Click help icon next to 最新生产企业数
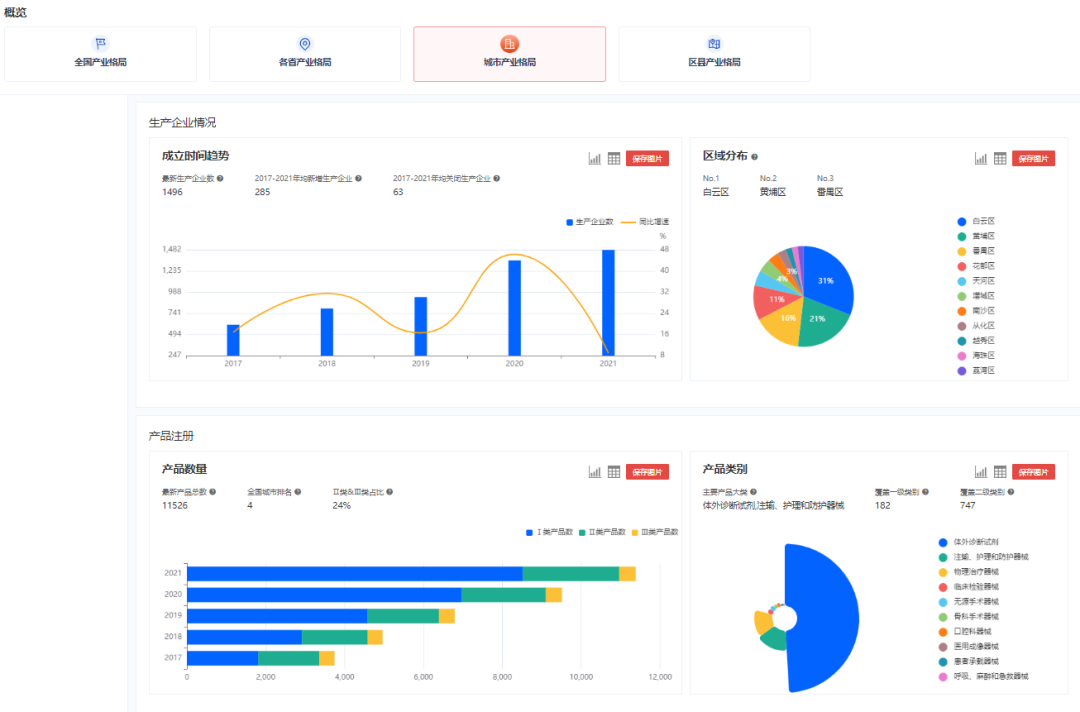This screenshot has height=712, width=1080. point(220,179)
